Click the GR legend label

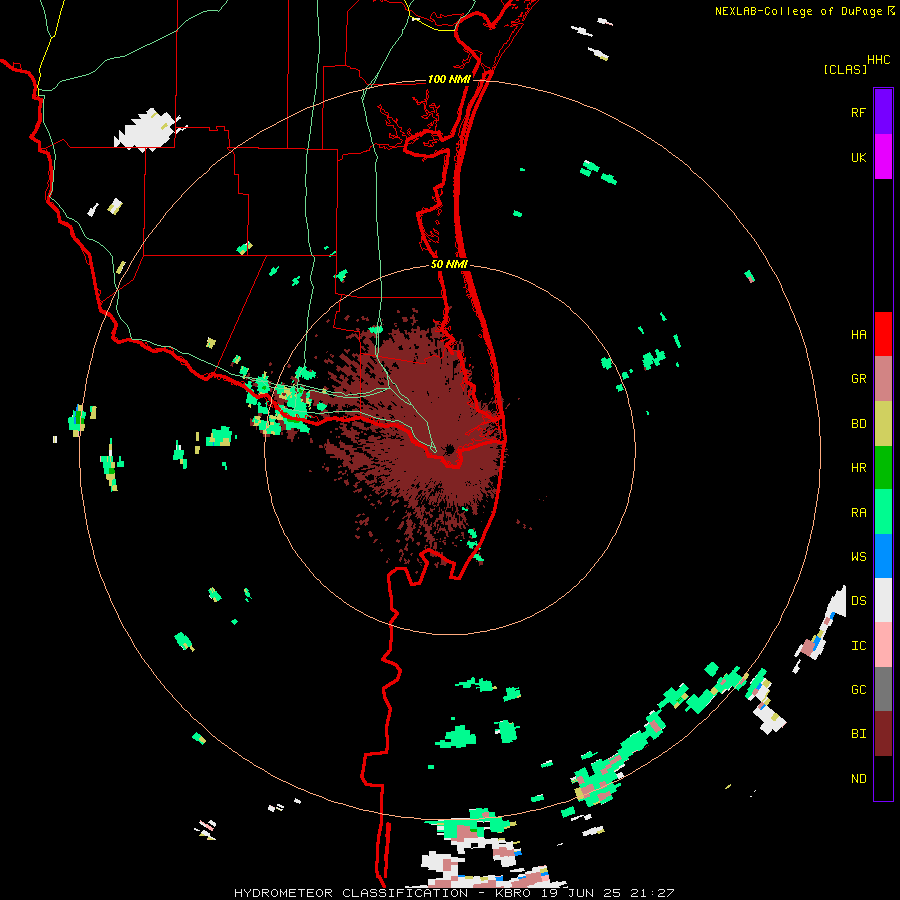tap(858, 379)
